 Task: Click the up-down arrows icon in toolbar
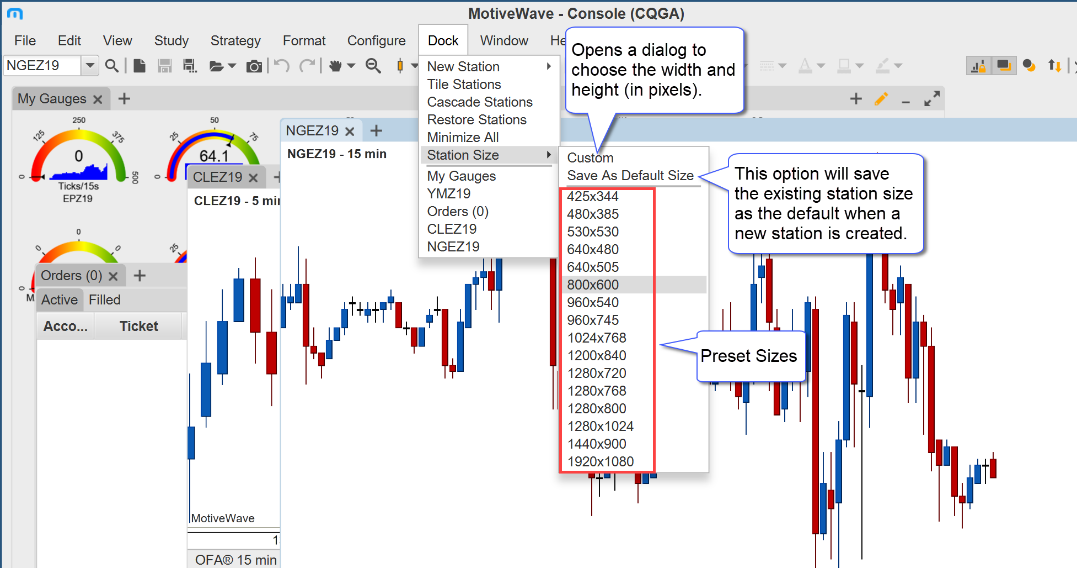tap(1054, 66)
